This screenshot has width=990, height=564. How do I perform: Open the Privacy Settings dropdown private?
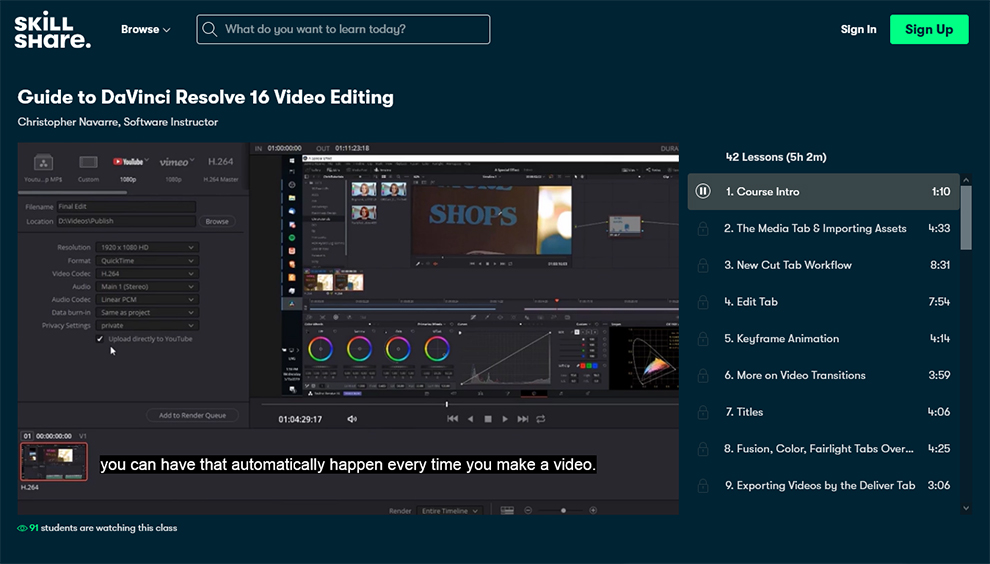coord(146,325)
